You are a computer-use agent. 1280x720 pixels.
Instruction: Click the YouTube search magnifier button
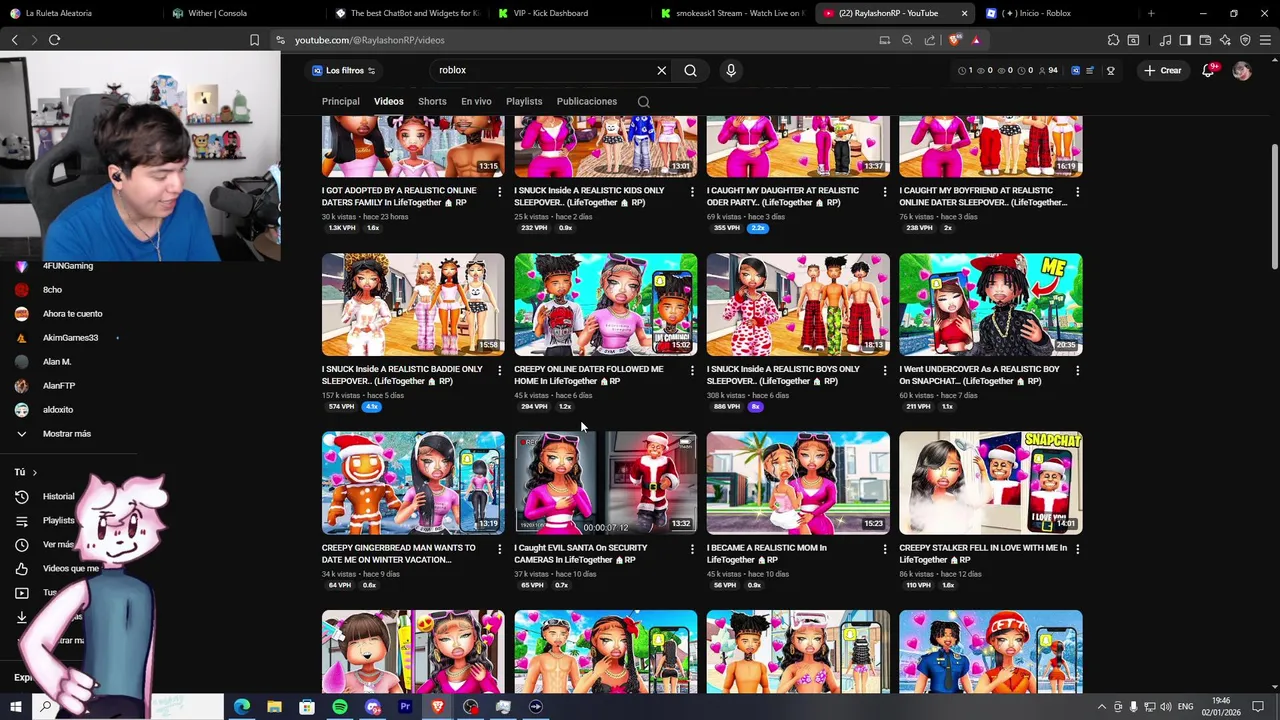(x=690, y=70)
